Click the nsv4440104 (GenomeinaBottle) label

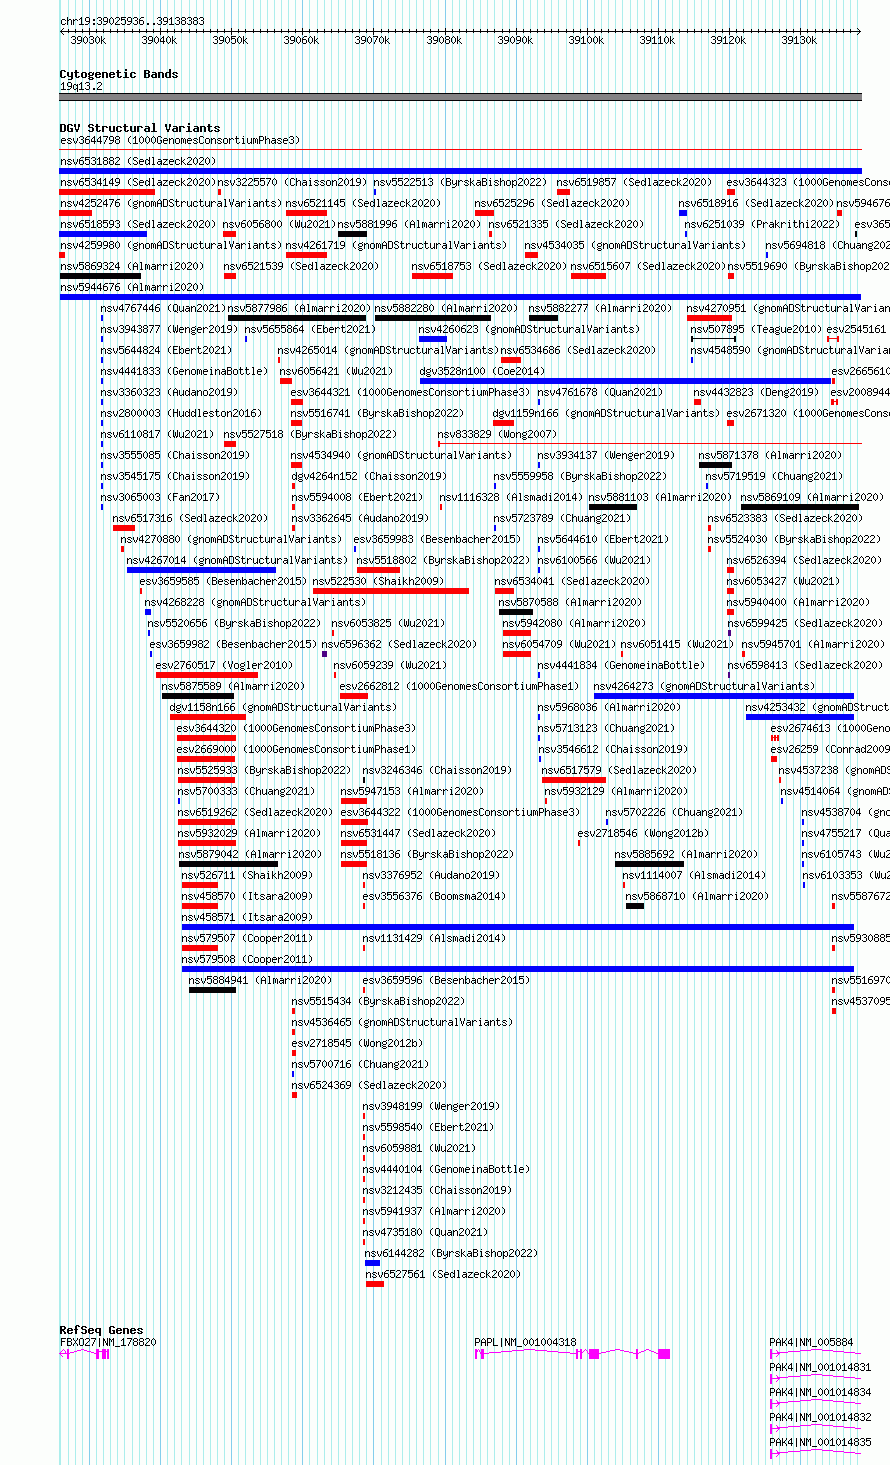pos(446,1169)
